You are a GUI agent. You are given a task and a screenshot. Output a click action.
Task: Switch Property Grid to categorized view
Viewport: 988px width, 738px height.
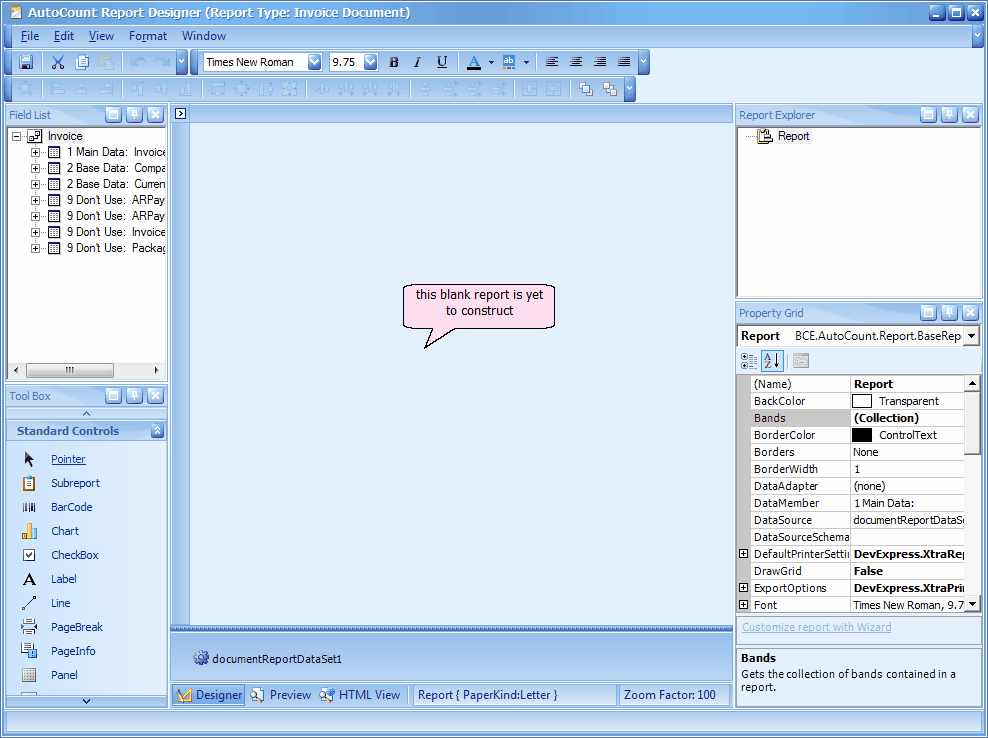click(x=749, y=361)
